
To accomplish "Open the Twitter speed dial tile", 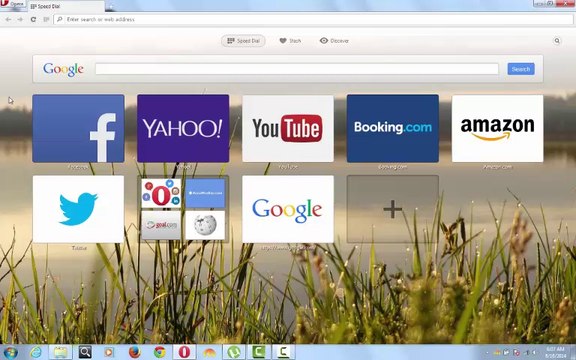I will pos(78,209).
